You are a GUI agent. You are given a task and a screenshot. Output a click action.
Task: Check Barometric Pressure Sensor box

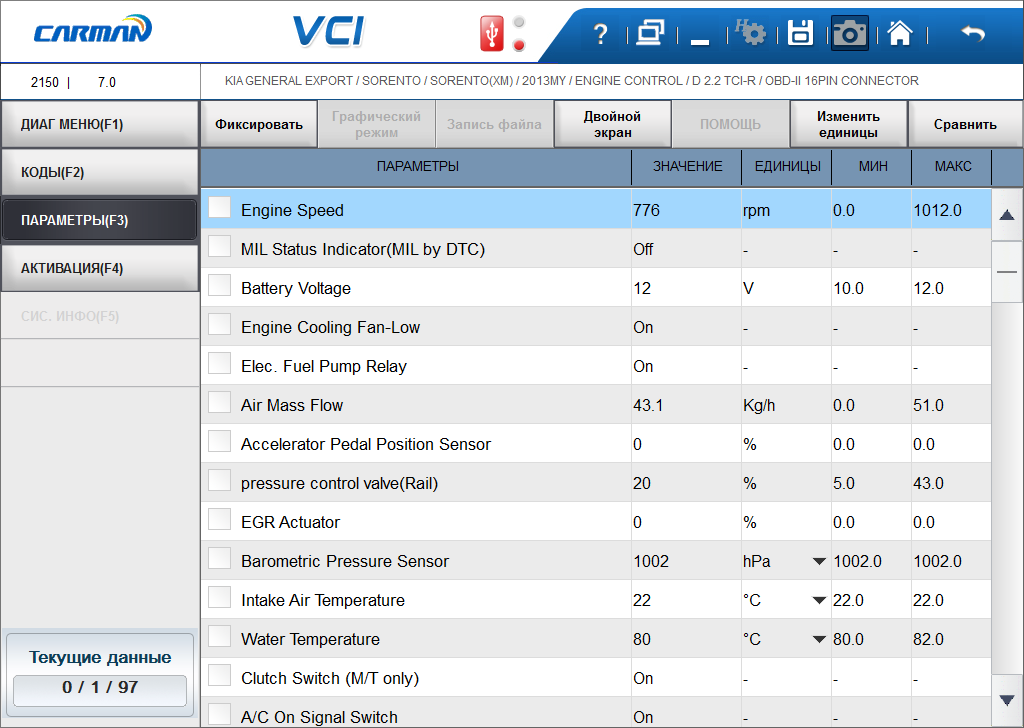point(219,559)
